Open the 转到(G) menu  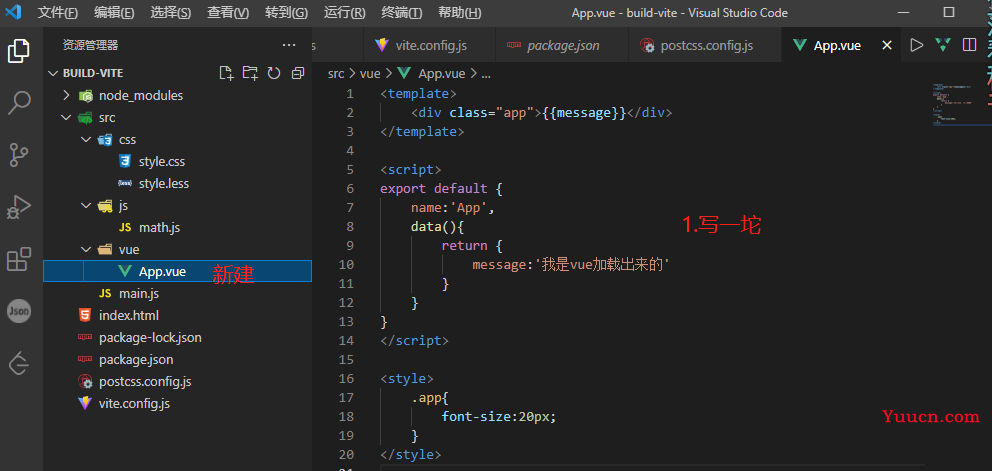(x=287, y=13)
